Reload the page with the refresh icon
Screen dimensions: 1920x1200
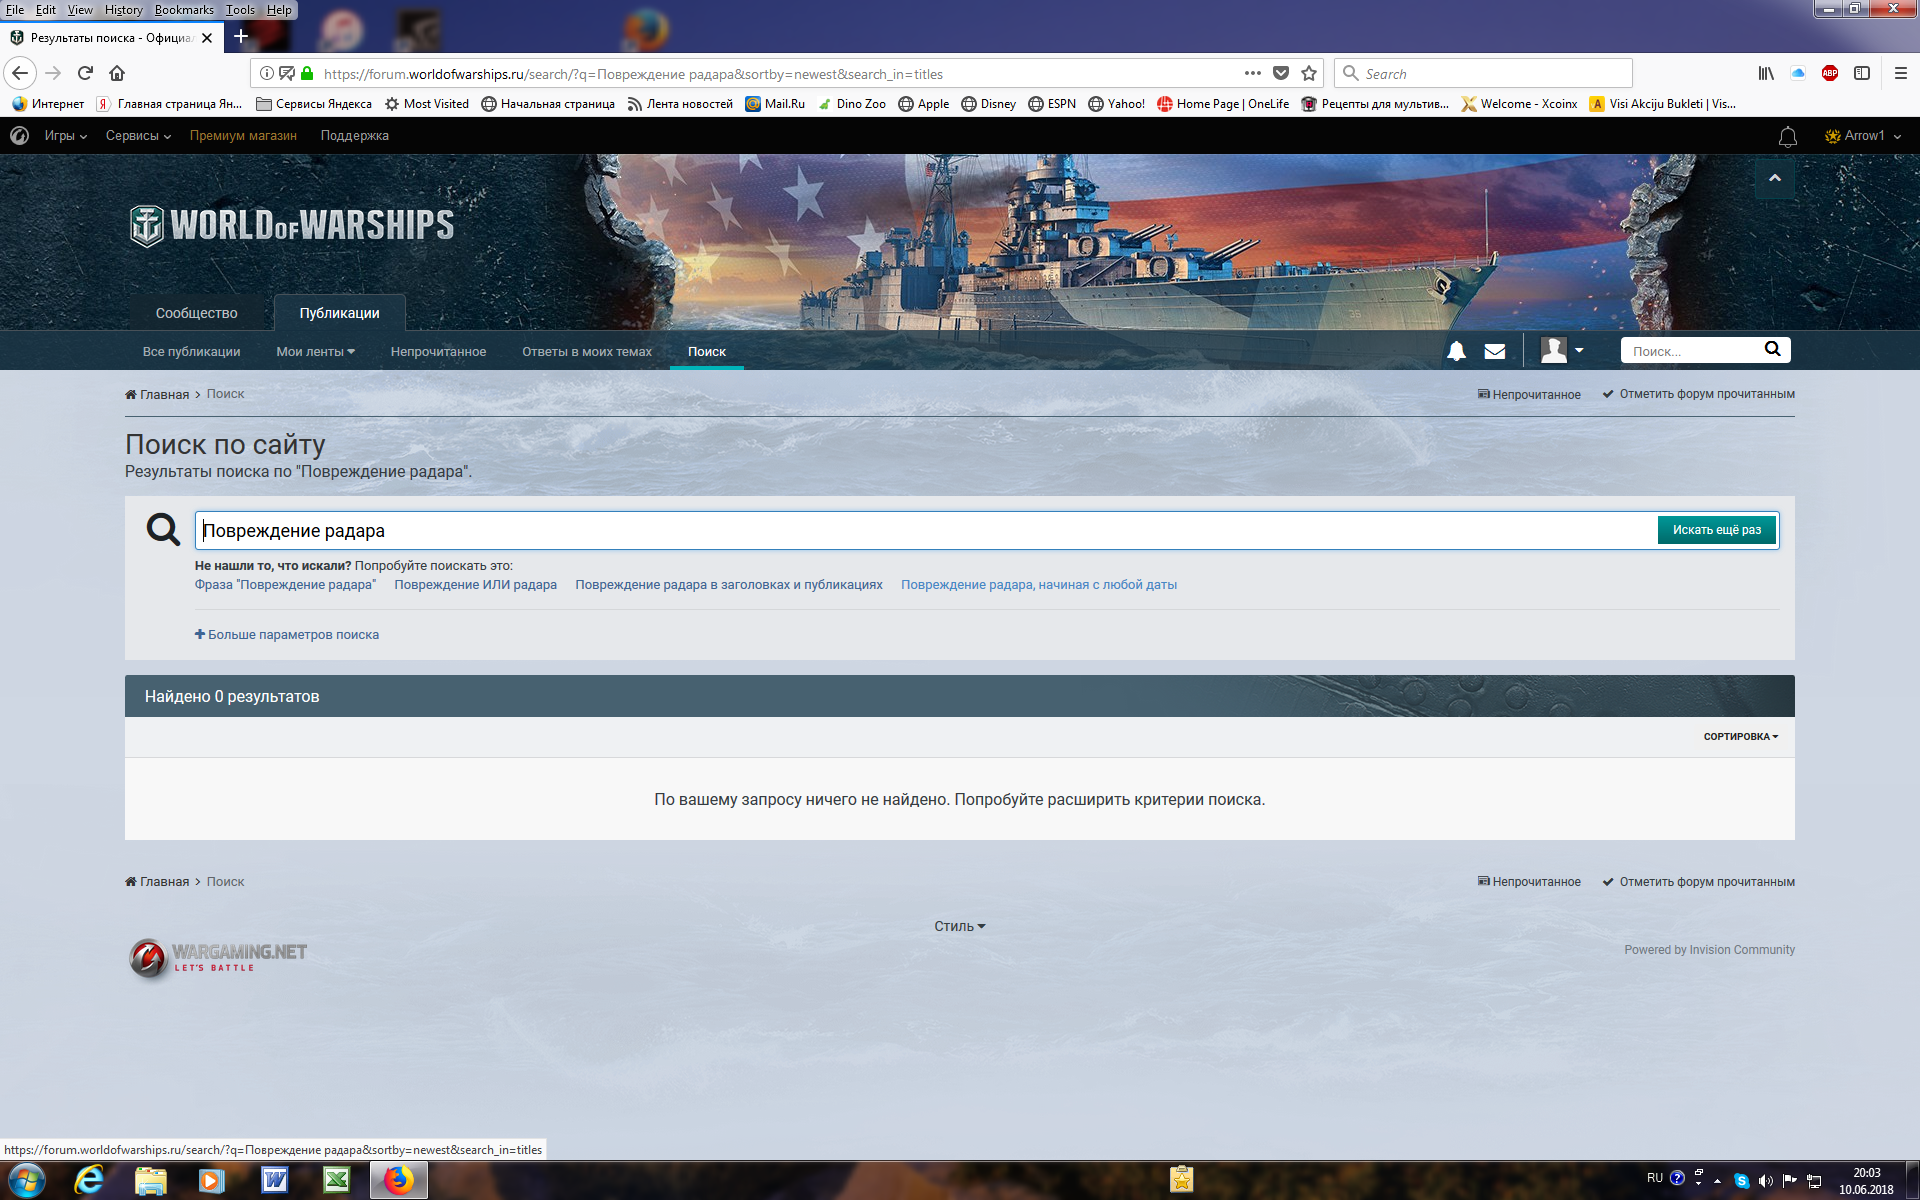point(85,73)
